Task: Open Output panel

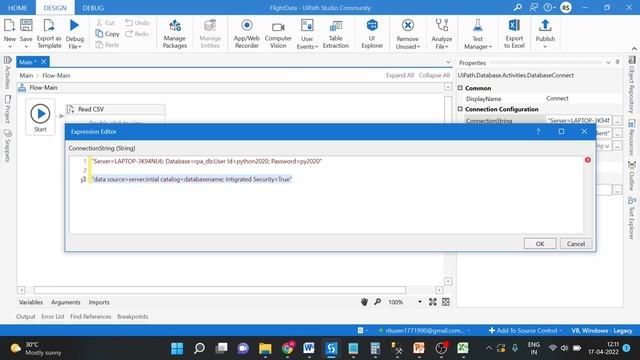Action: coord(26,317)
